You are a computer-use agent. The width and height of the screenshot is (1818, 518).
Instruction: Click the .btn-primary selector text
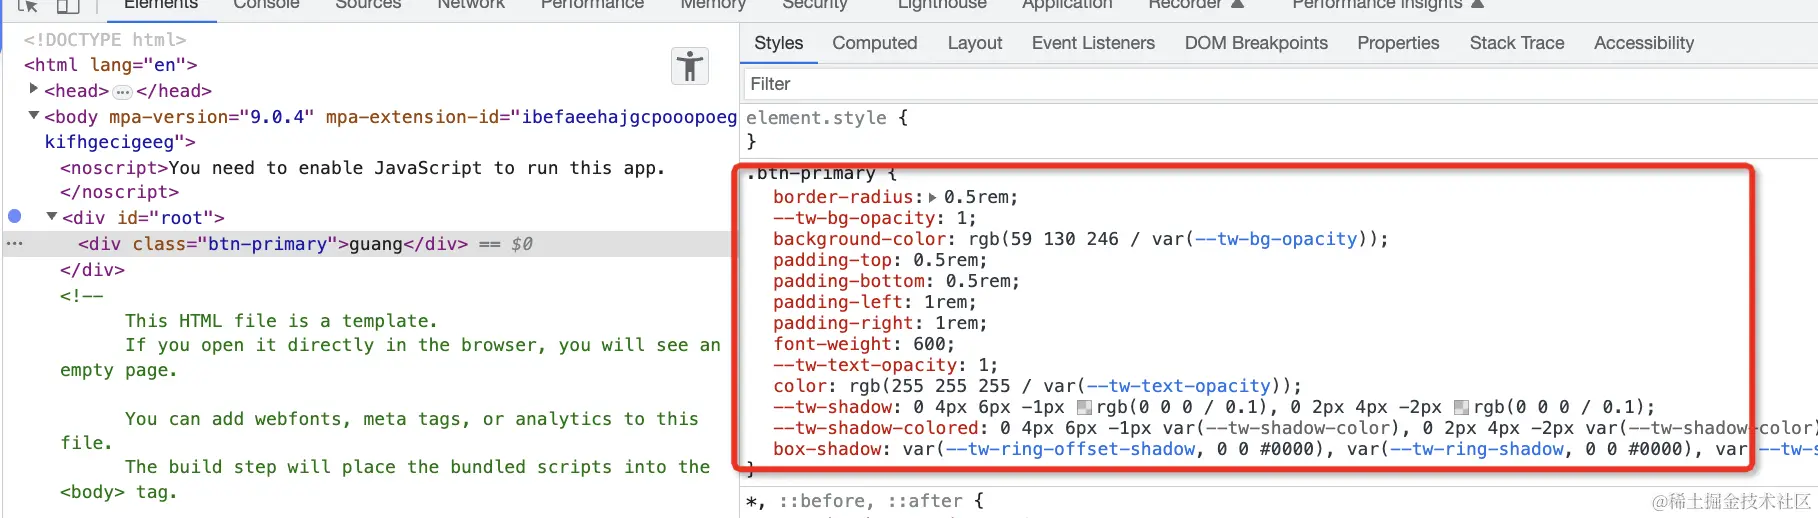click(810, 174)
